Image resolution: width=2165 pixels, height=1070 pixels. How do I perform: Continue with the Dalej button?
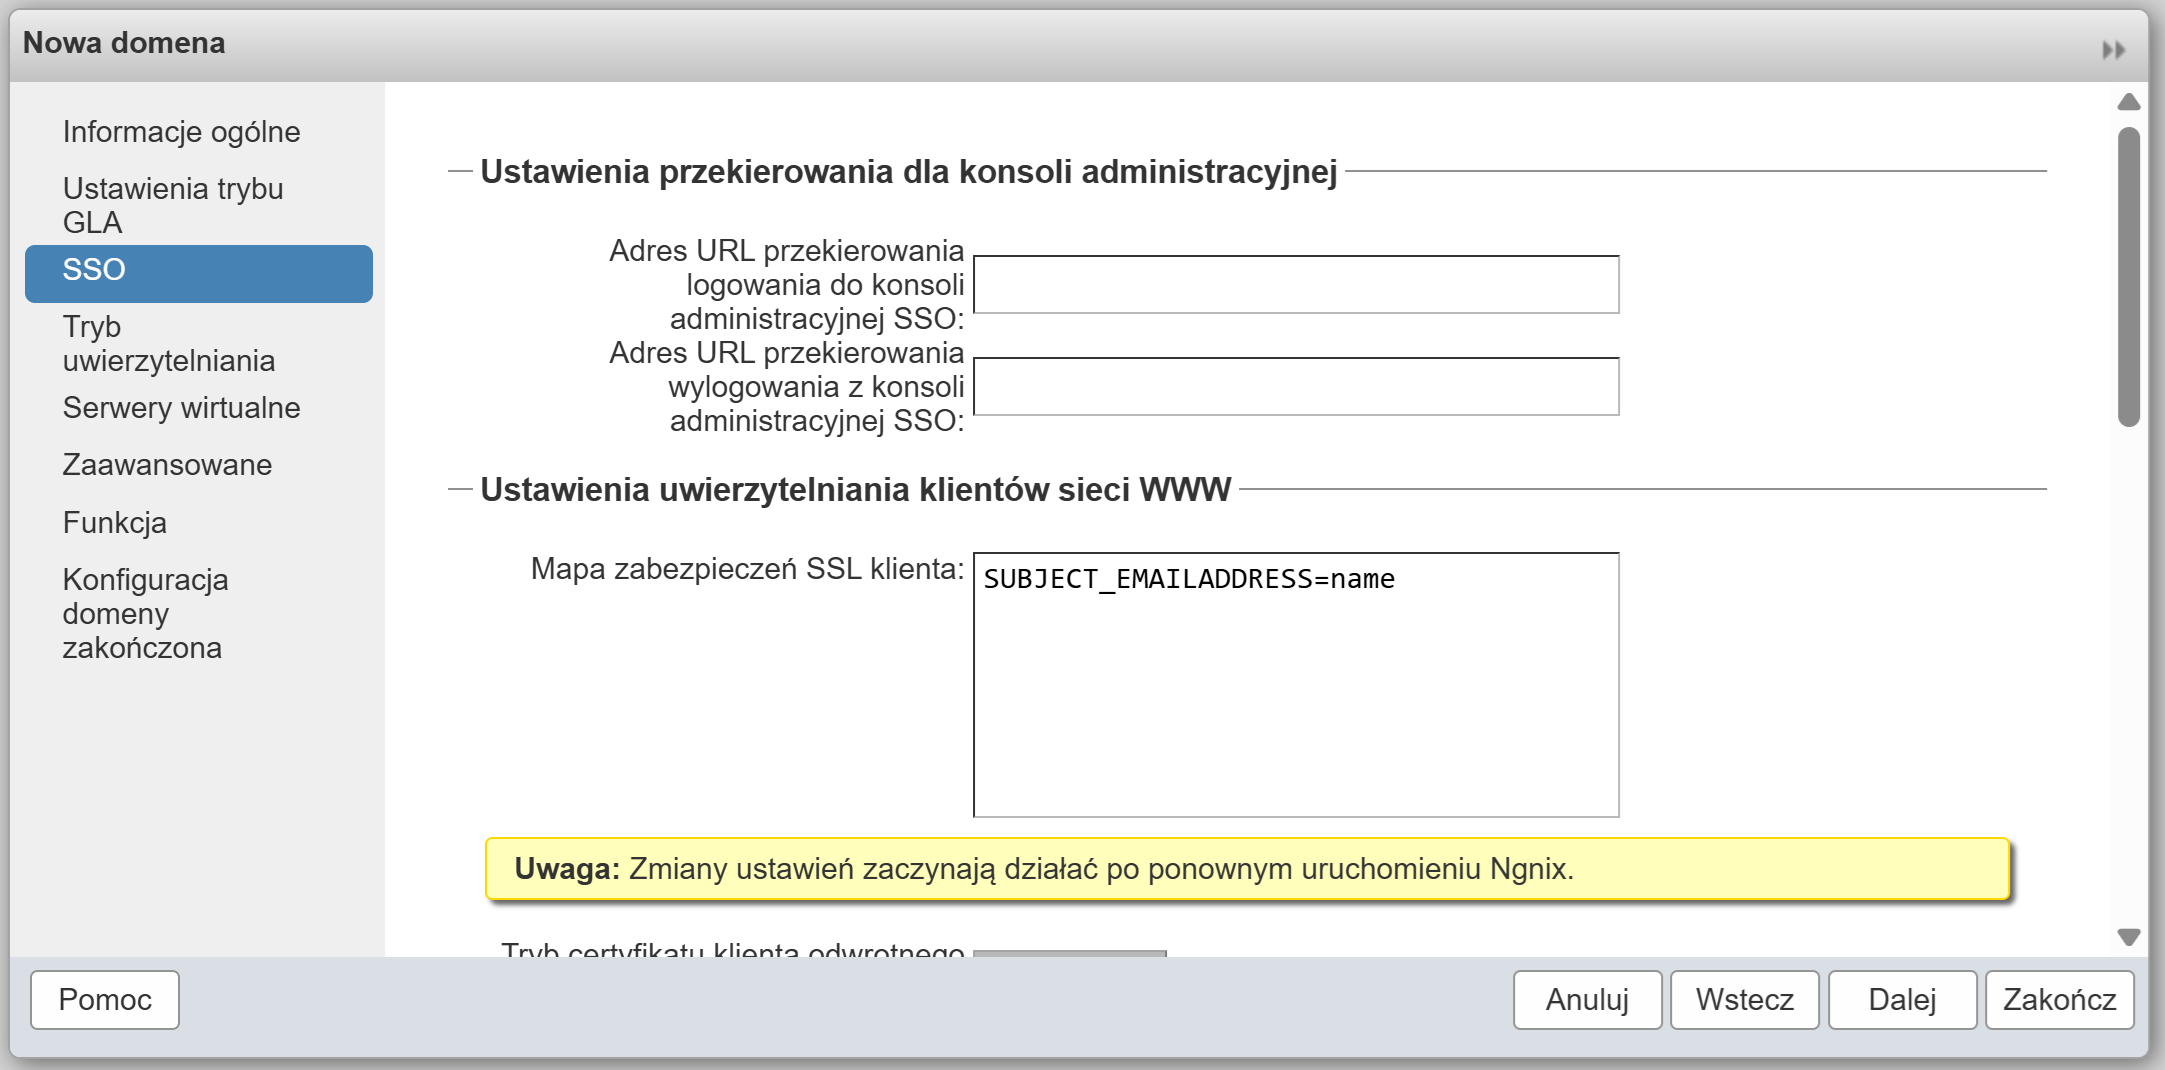[x=1902, y=1000]
